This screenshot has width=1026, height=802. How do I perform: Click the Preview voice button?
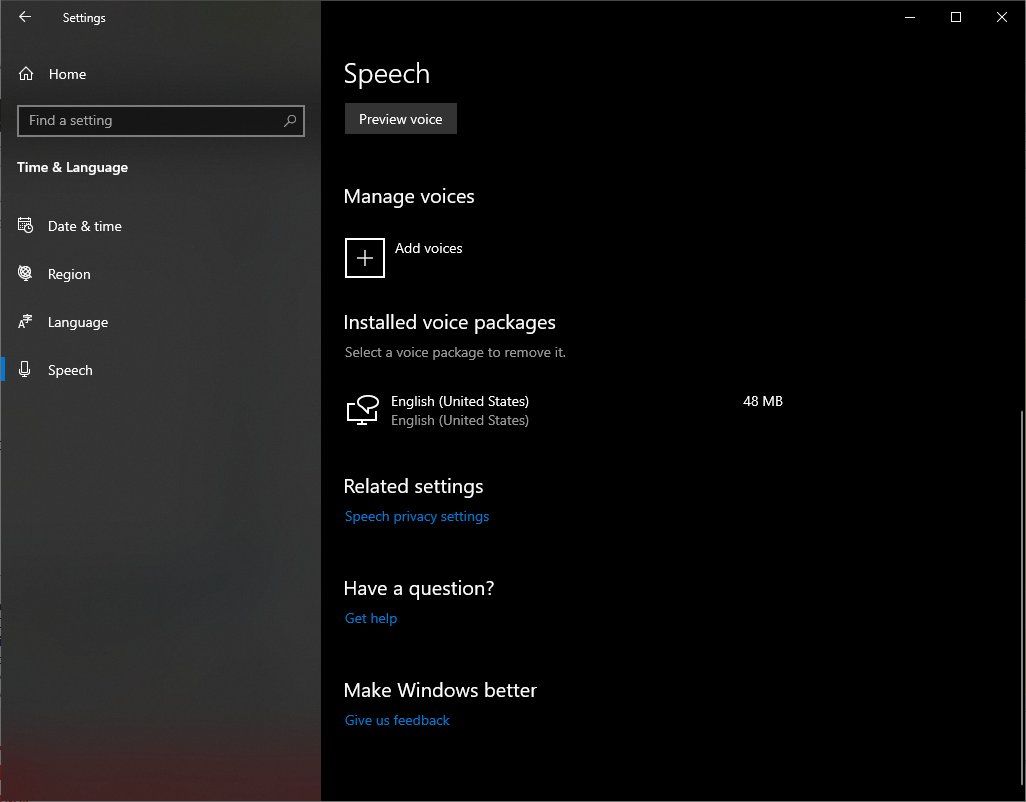(x=400, y=119)
